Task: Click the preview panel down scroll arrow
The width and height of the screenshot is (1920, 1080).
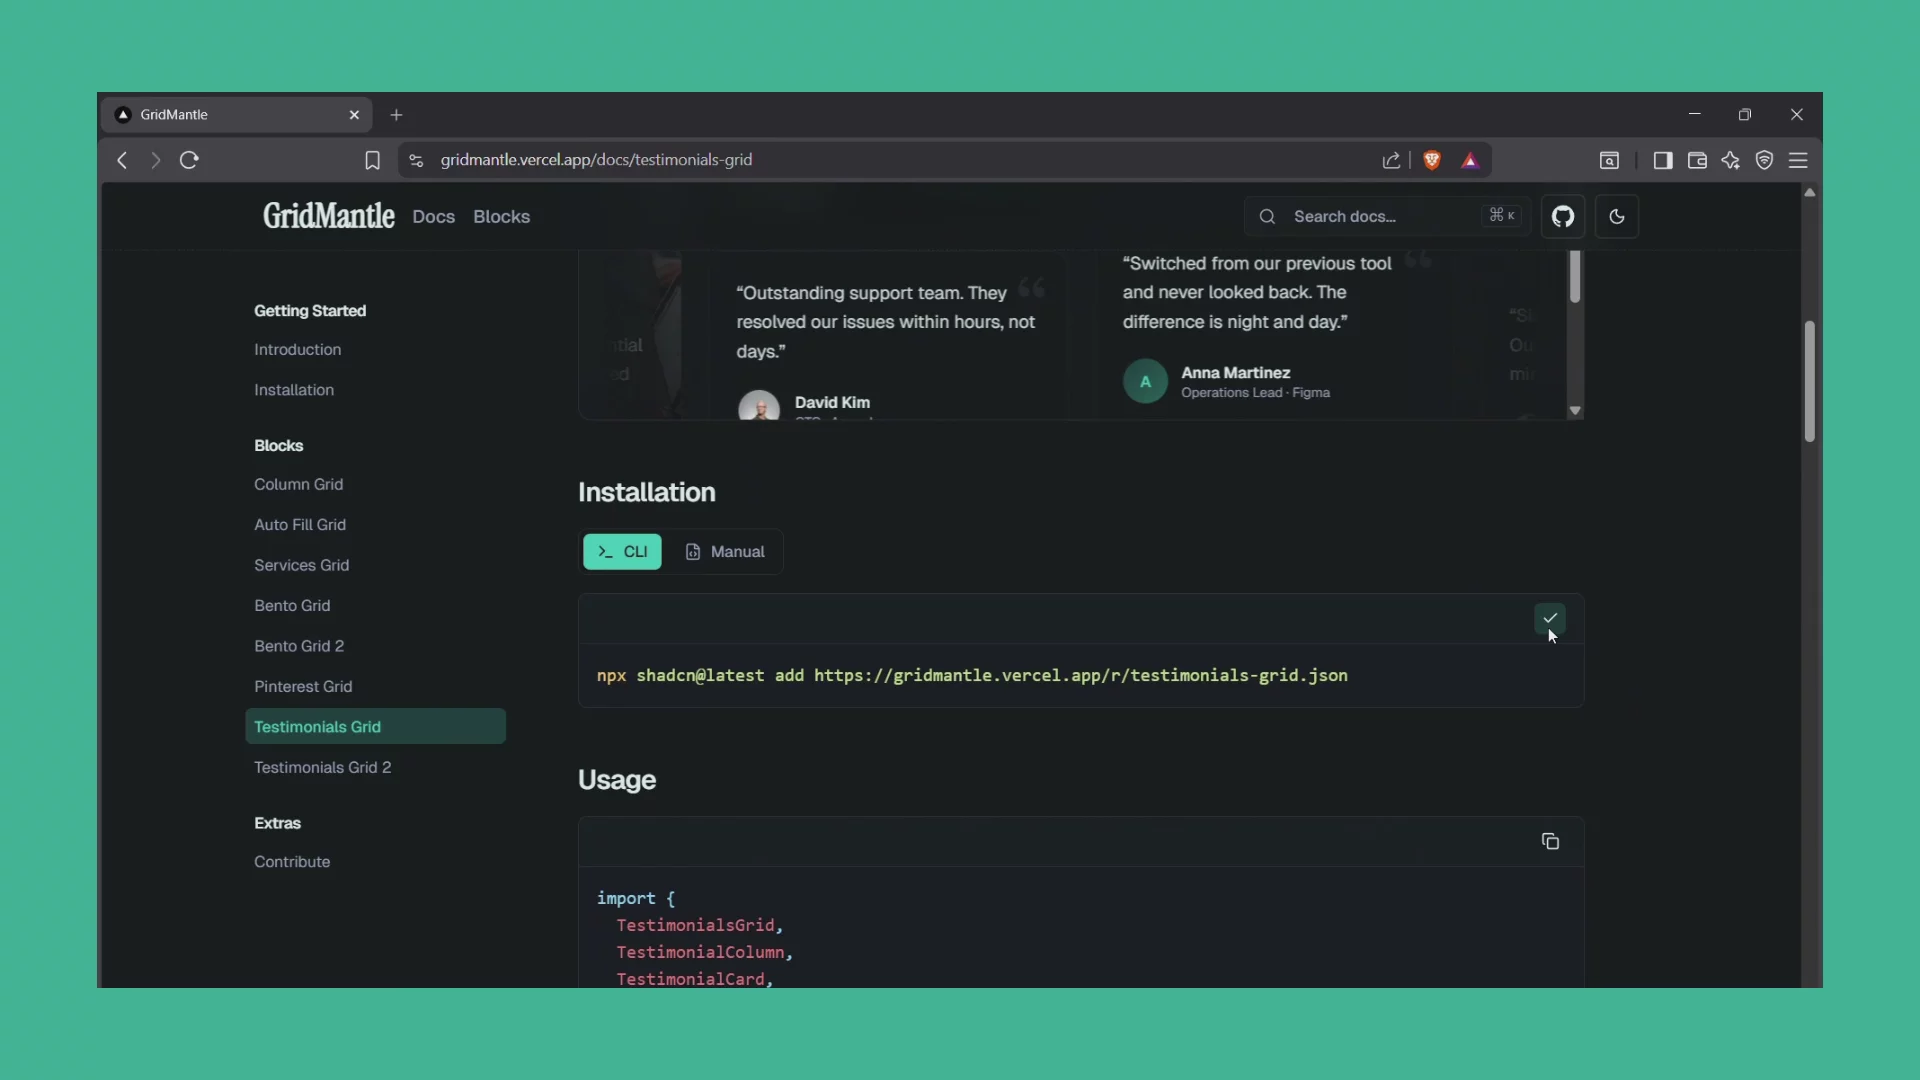Action: pos(1575,411)
